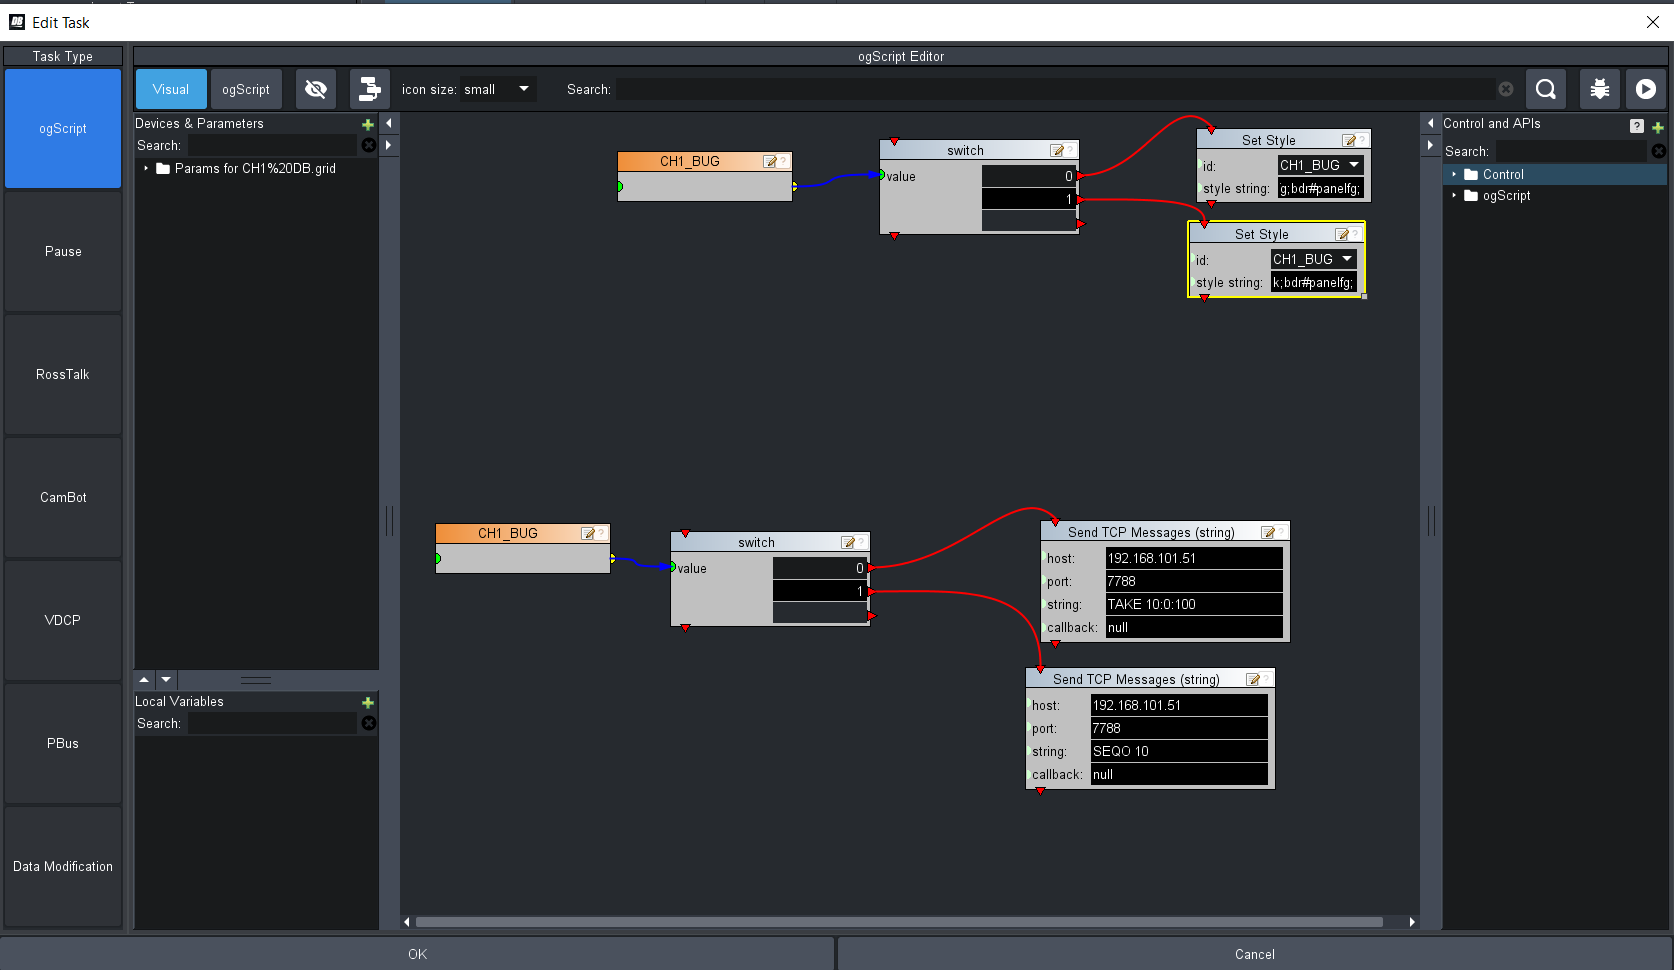
Task: Open the icon size dropdown
Action: pyautogui.click(x=497, y=89)
